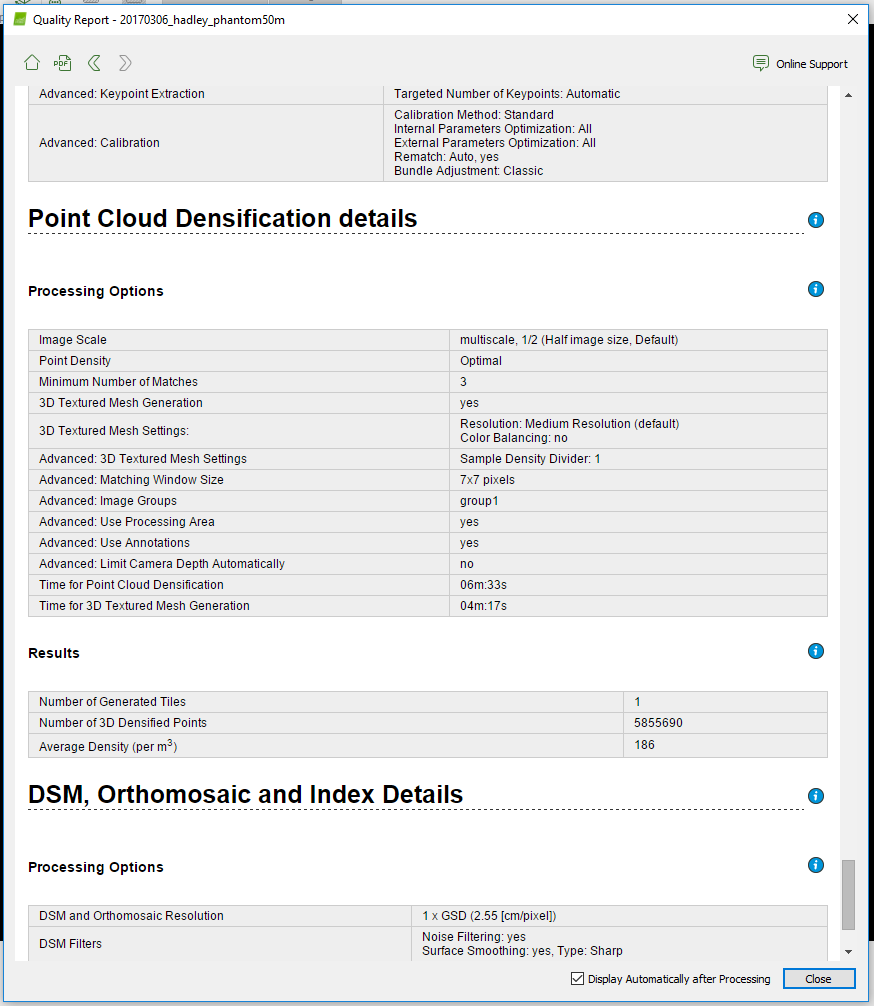874x1006 pixels.
Task: Click 'Targeted Number of Keypoints: Automatic' text
Action: [x=507, y=94]
